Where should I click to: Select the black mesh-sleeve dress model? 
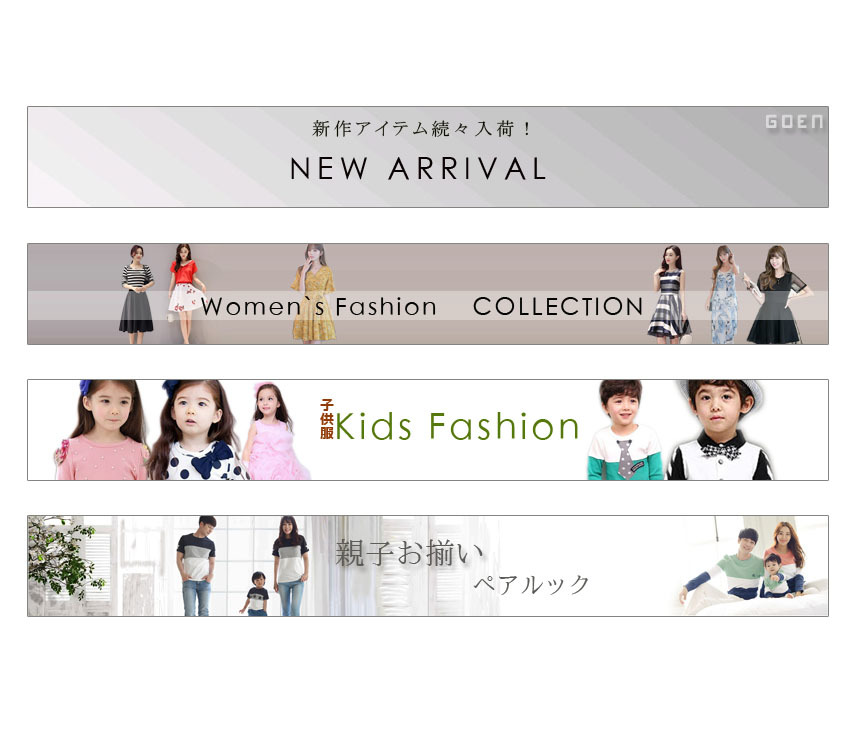pyautogui.click(x=776, y=295)
